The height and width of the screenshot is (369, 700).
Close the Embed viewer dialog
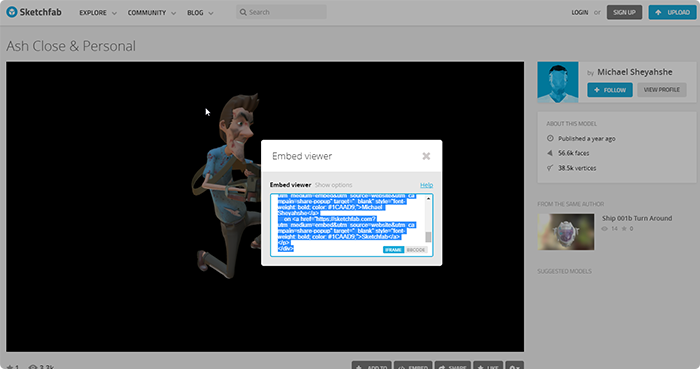[426, 156]
